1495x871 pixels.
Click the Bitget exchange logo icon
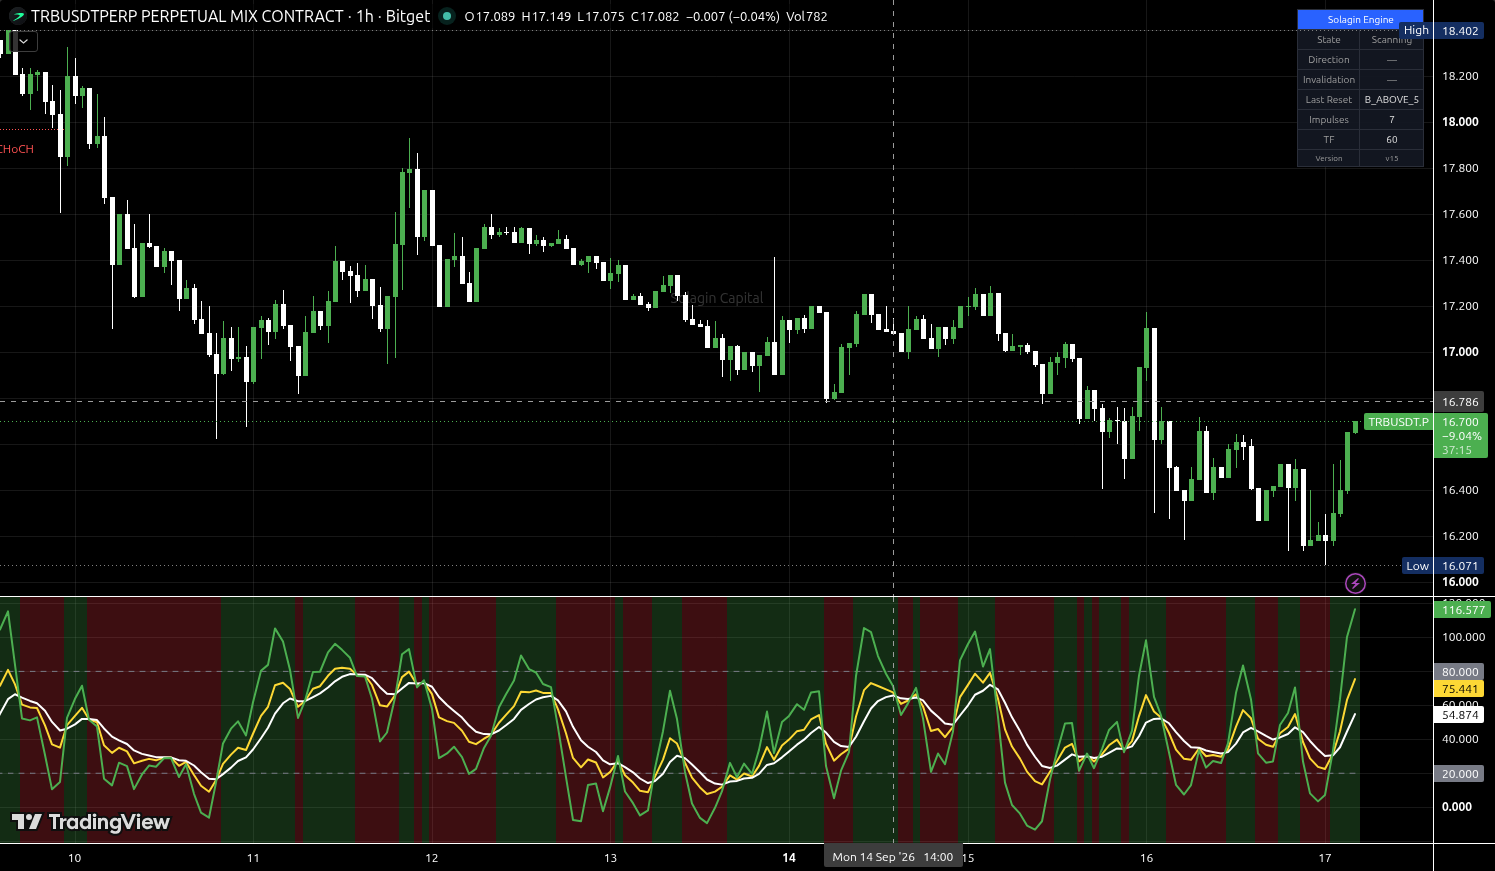click(17, 16)
